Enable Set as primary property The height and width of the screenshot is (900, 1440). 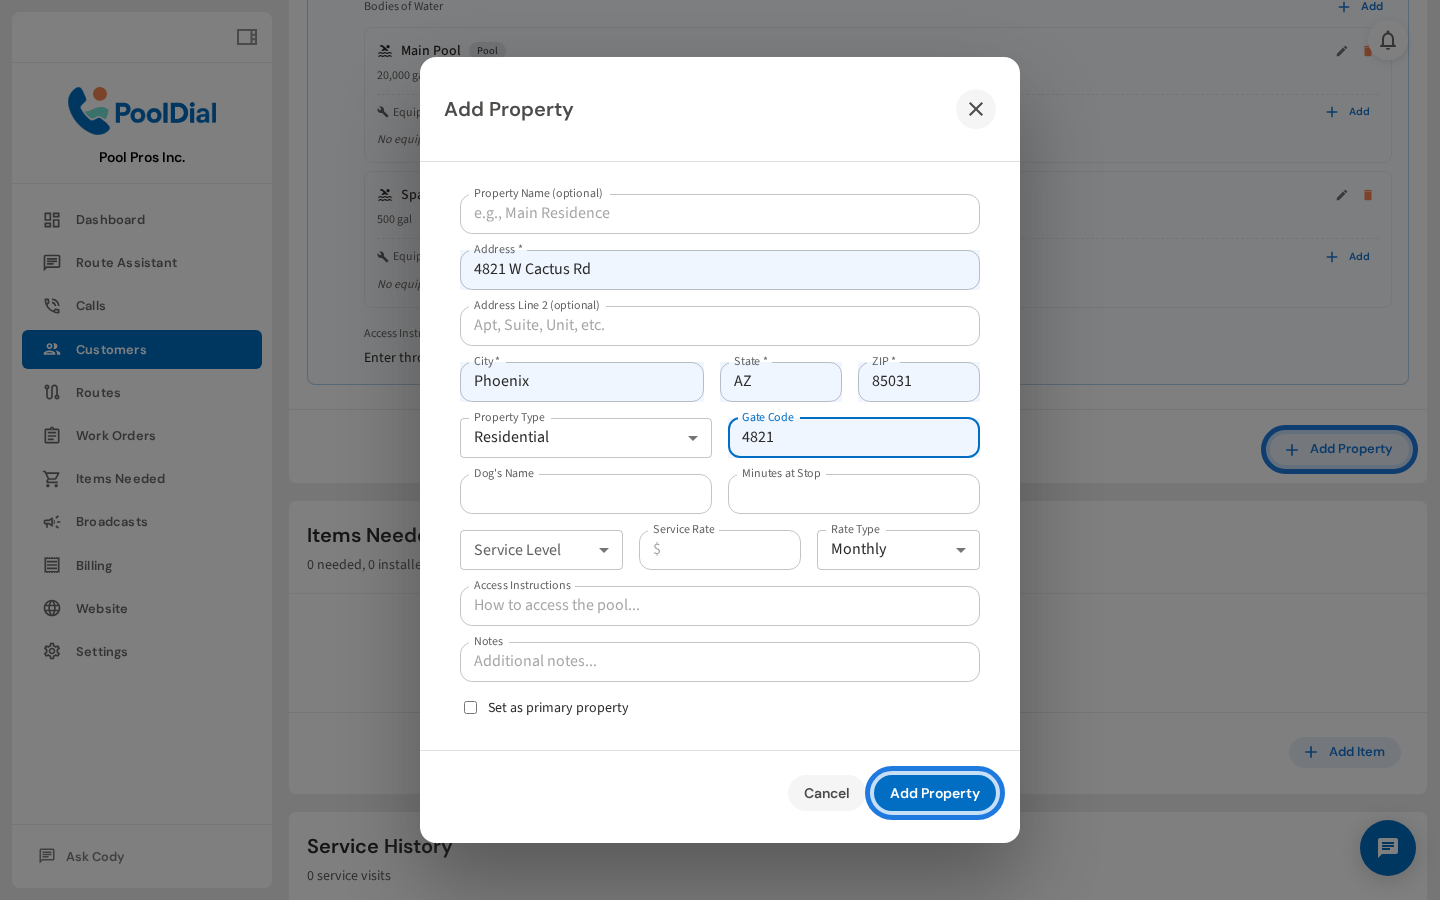pos(470,707)
